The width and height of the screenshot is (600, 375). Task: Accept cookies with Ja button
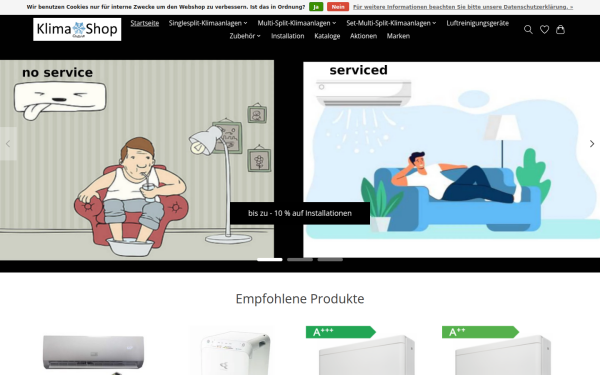pos(316,7)
